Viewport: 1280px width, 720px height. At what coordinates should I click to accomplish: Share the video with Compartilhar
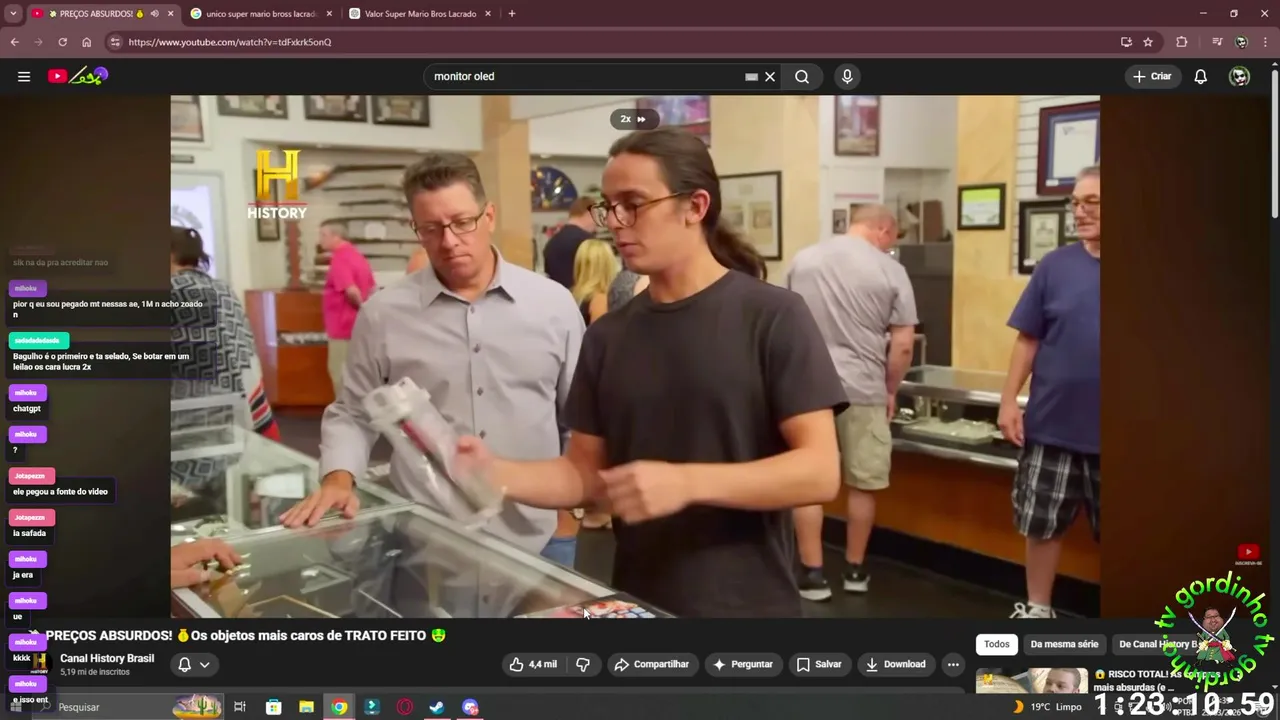point(652,664)
